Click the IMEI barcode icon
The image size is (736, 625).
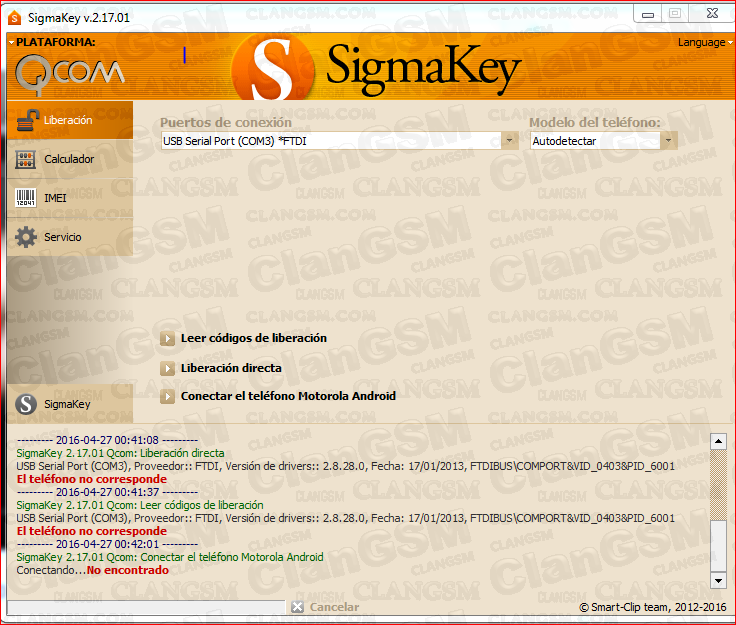click(x=25, y=198)
